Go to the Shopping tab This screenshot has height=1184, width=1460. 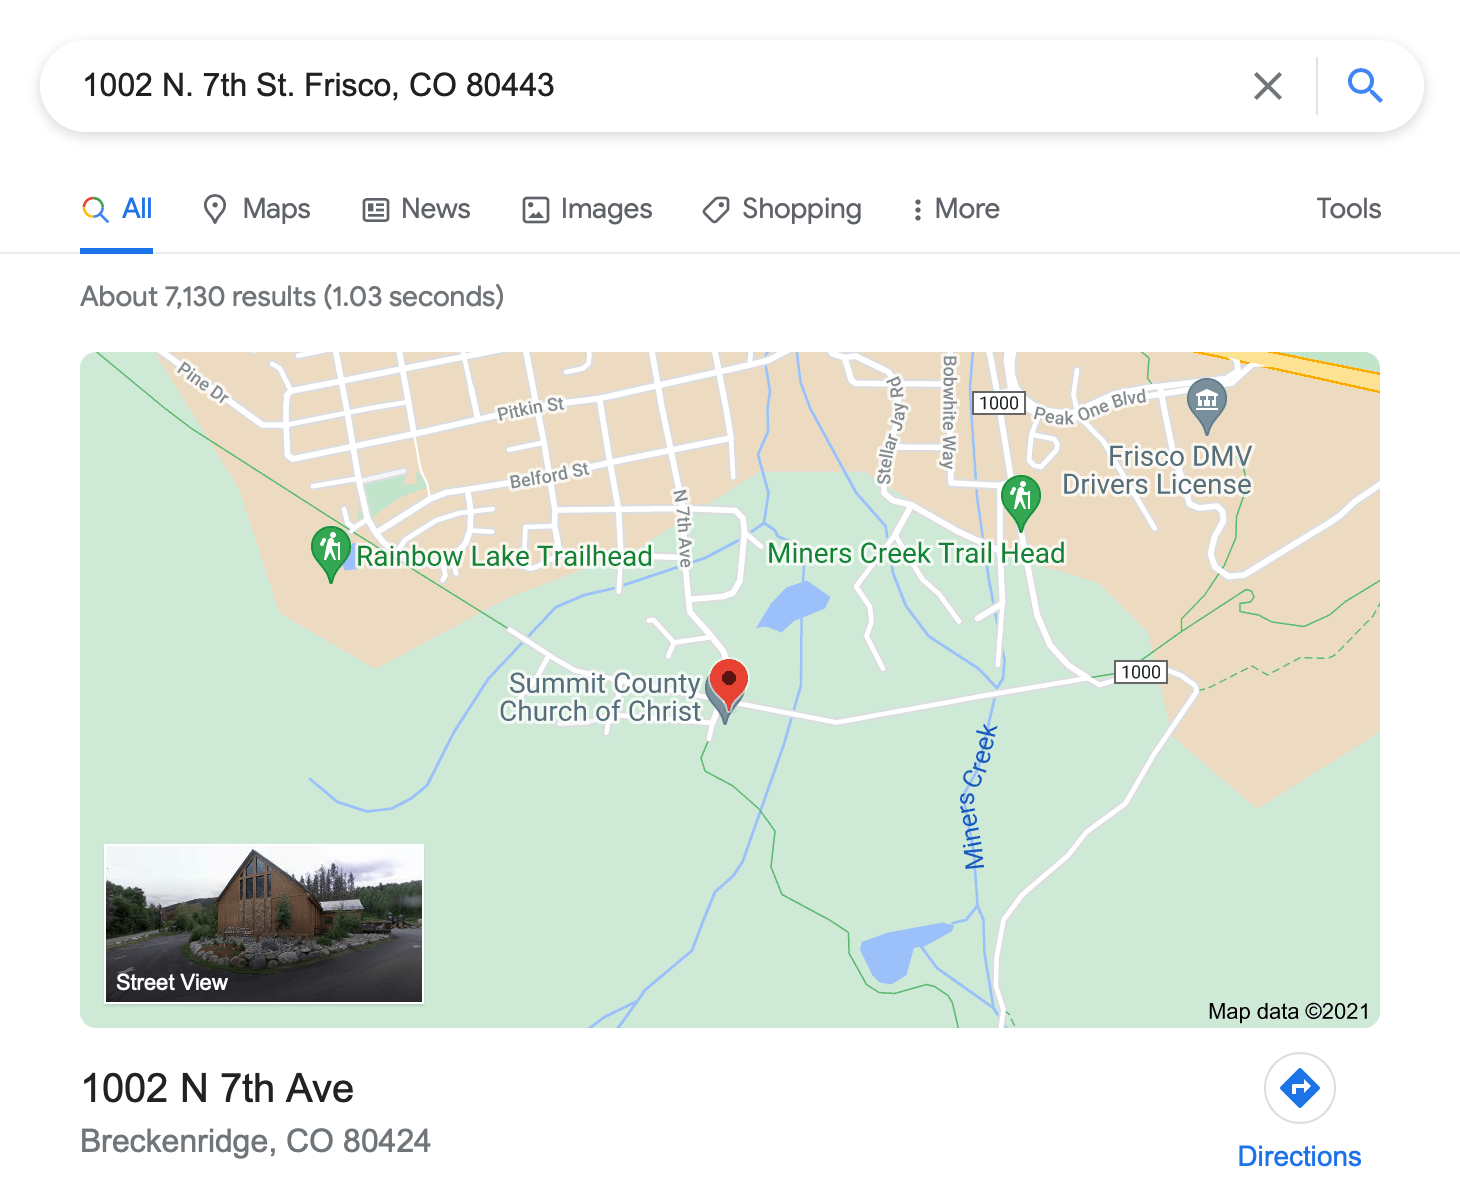click(x=782, y=209)
